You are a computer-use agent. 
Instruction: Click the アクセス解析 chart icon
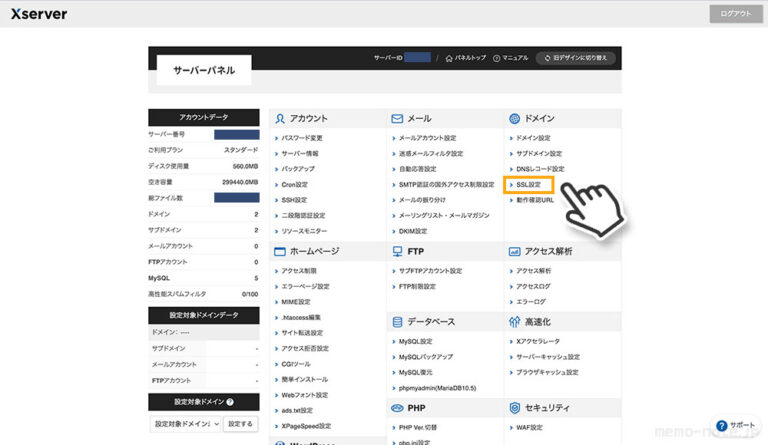(x=514, y=252)
